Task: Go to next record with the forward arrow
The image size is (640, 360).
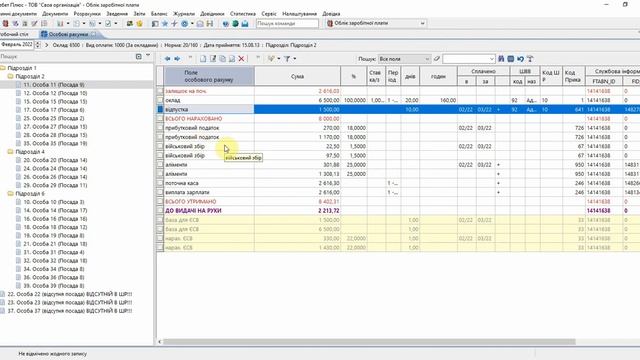Action: point(177,59)
